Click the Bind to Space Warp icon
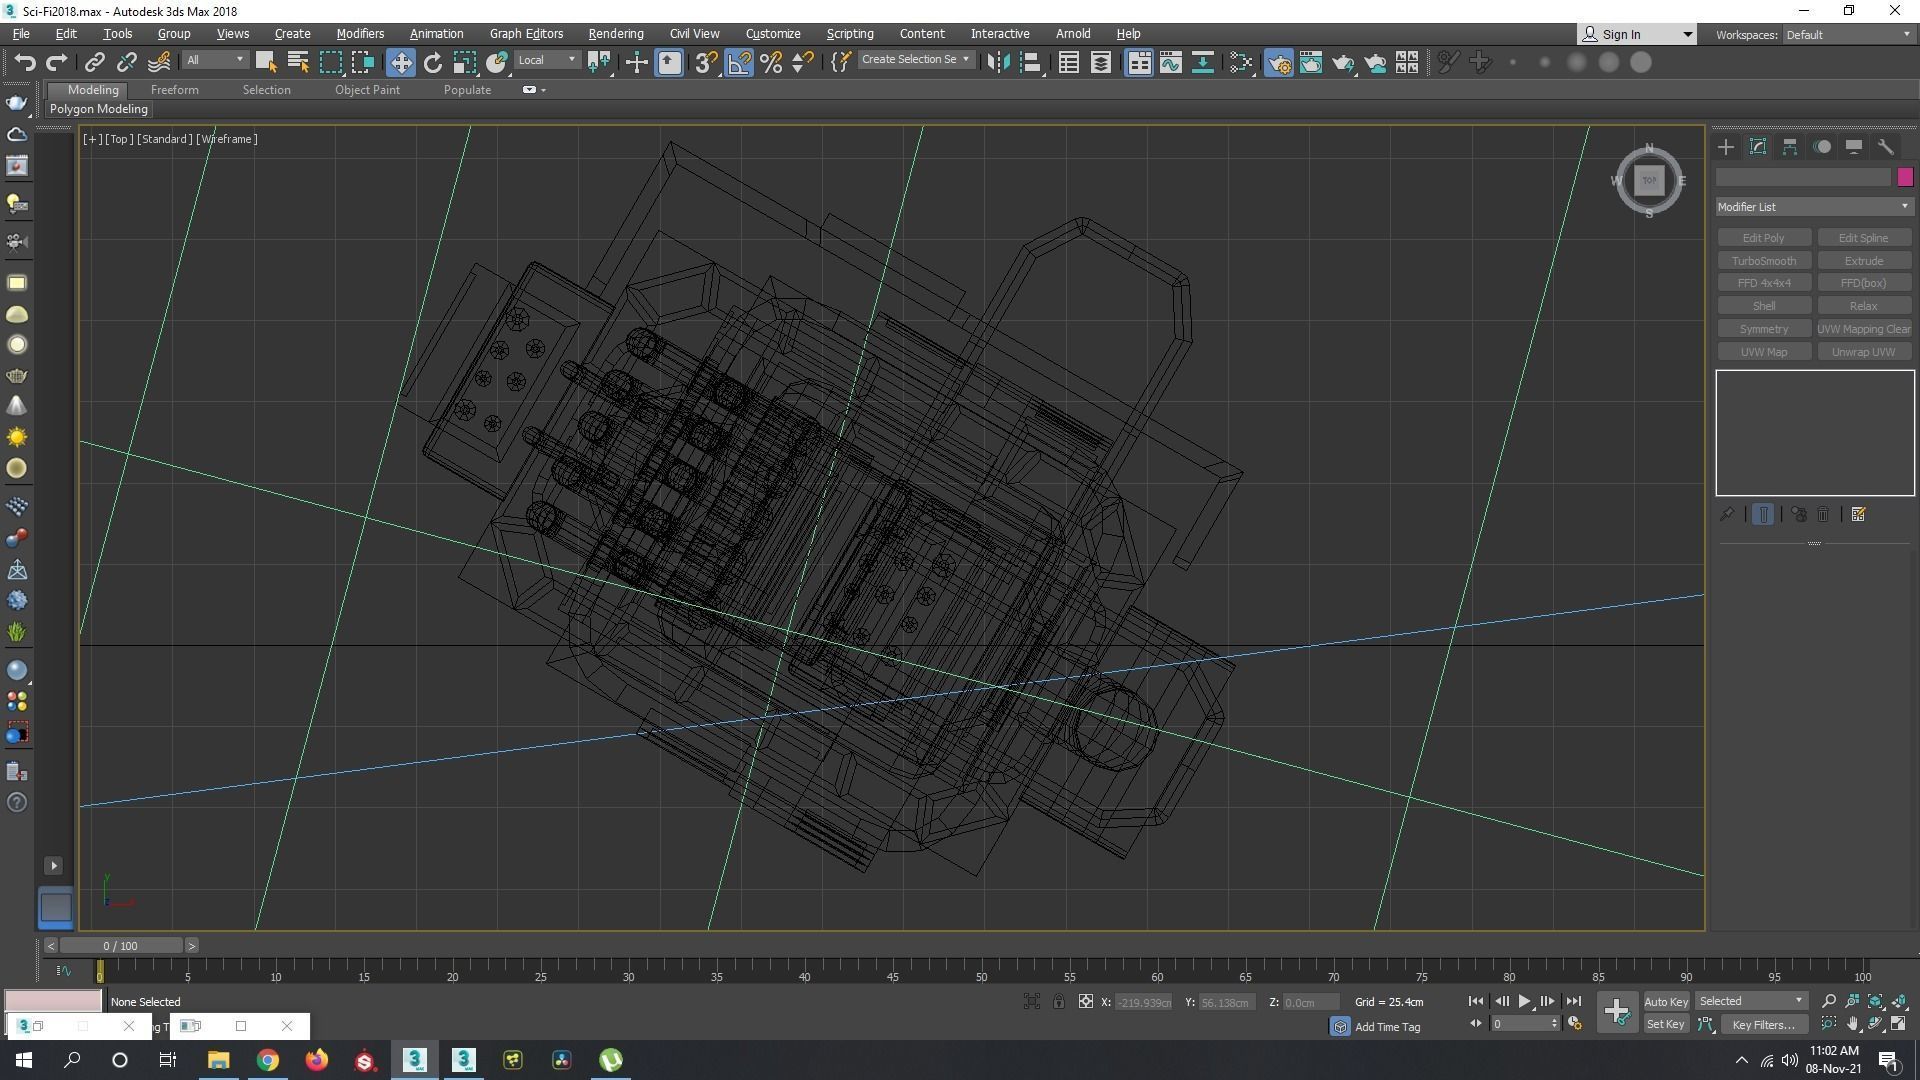This screenshot has width=1920, height=1080. 159,62
